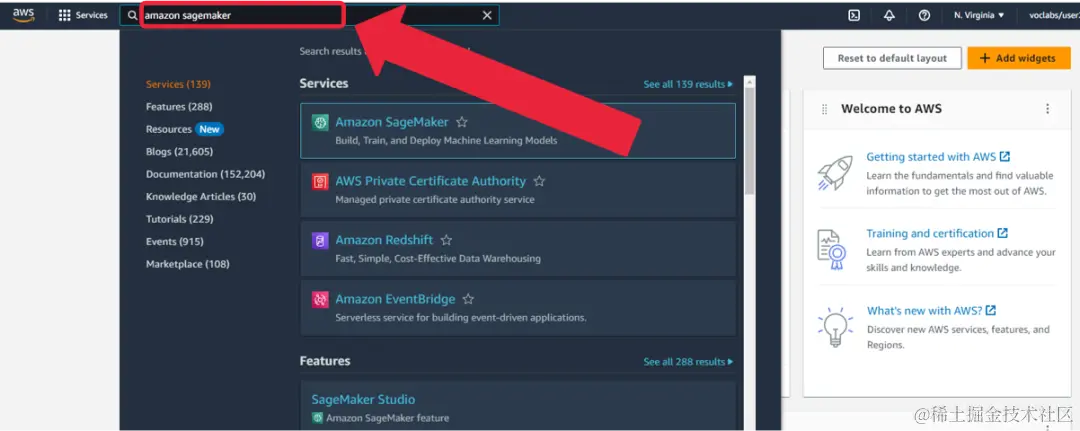Favorite AWS Private Certificate Authority star

tap(539, 181)
